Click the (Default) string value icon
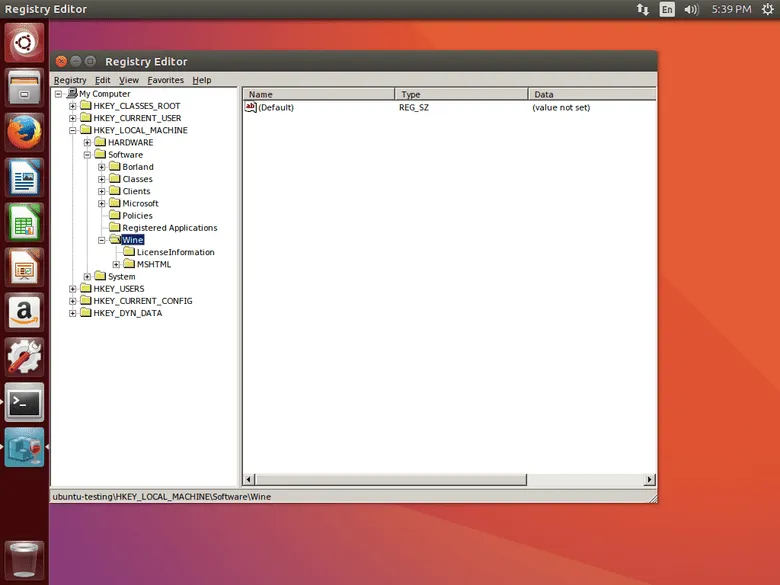780x585 pixels. click(251, 107)
